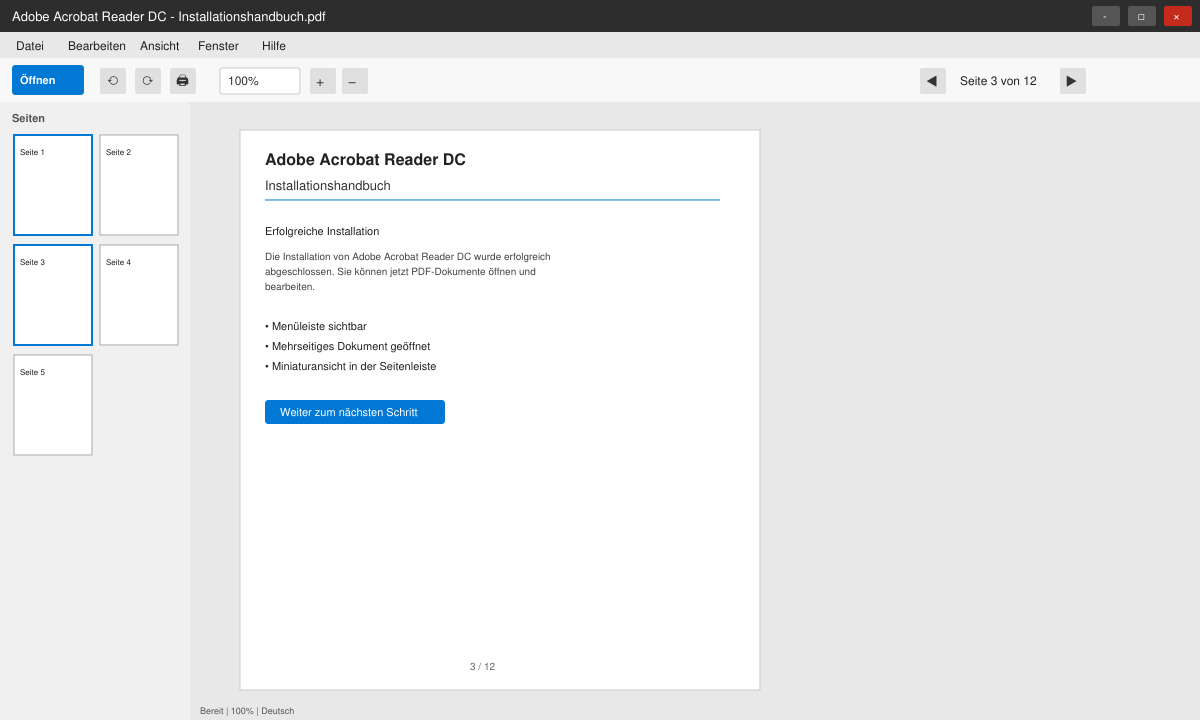Click the status bar text 'Bereit | 100% | Deutsch'
This screenshot has width=1200, height=720.
(x=247, y=711)
